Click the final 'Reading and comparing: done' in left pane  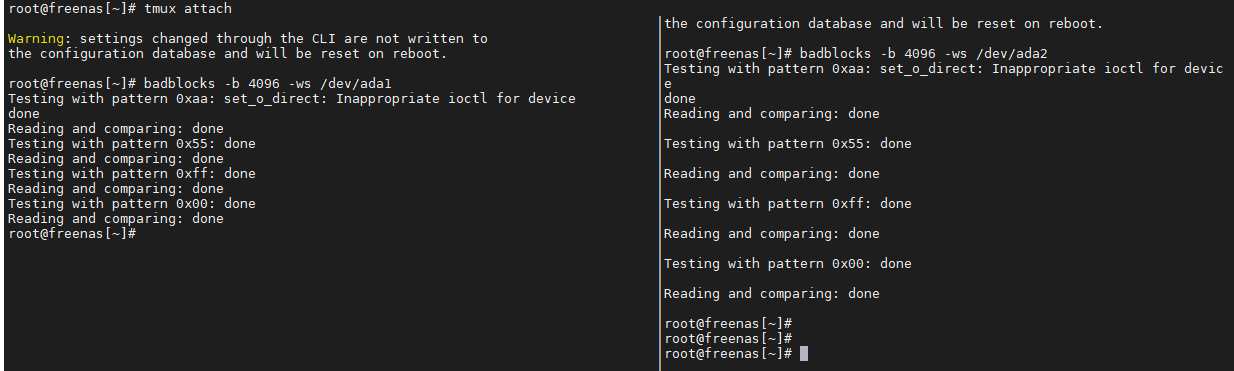point(115,219)
